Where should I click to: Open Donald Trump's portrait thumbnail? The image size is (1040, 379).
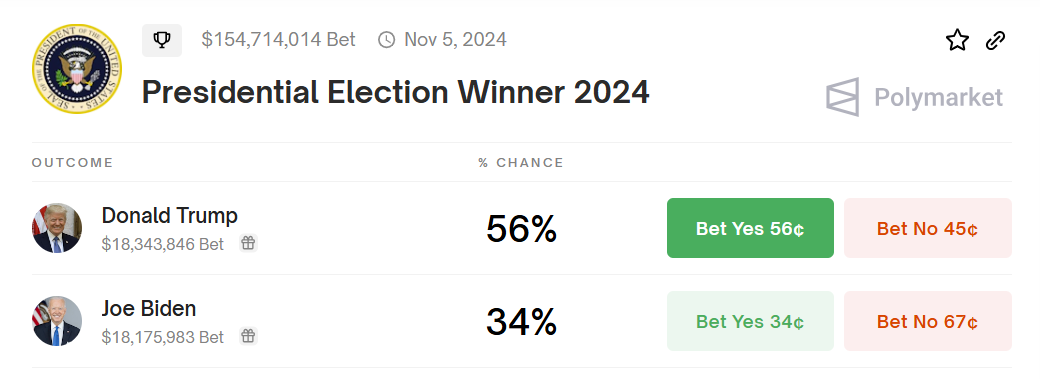tap(57, 228)
